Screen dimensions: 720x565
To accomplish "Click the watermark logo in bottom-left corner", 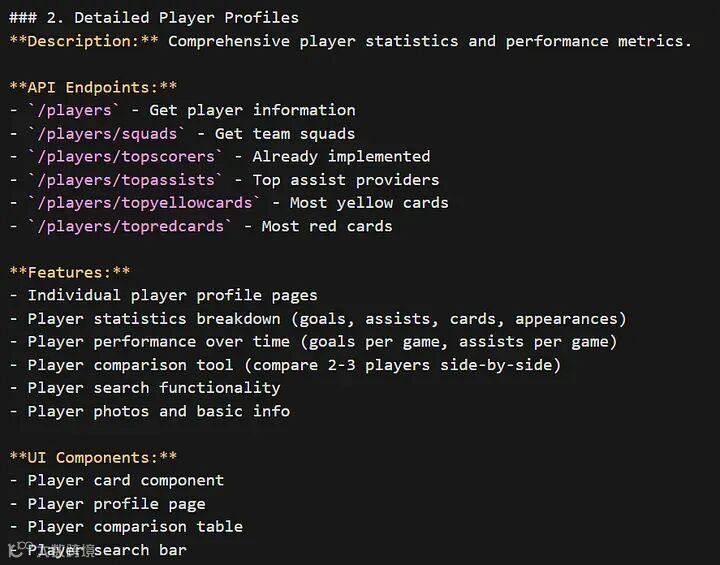I will (17, 550).
